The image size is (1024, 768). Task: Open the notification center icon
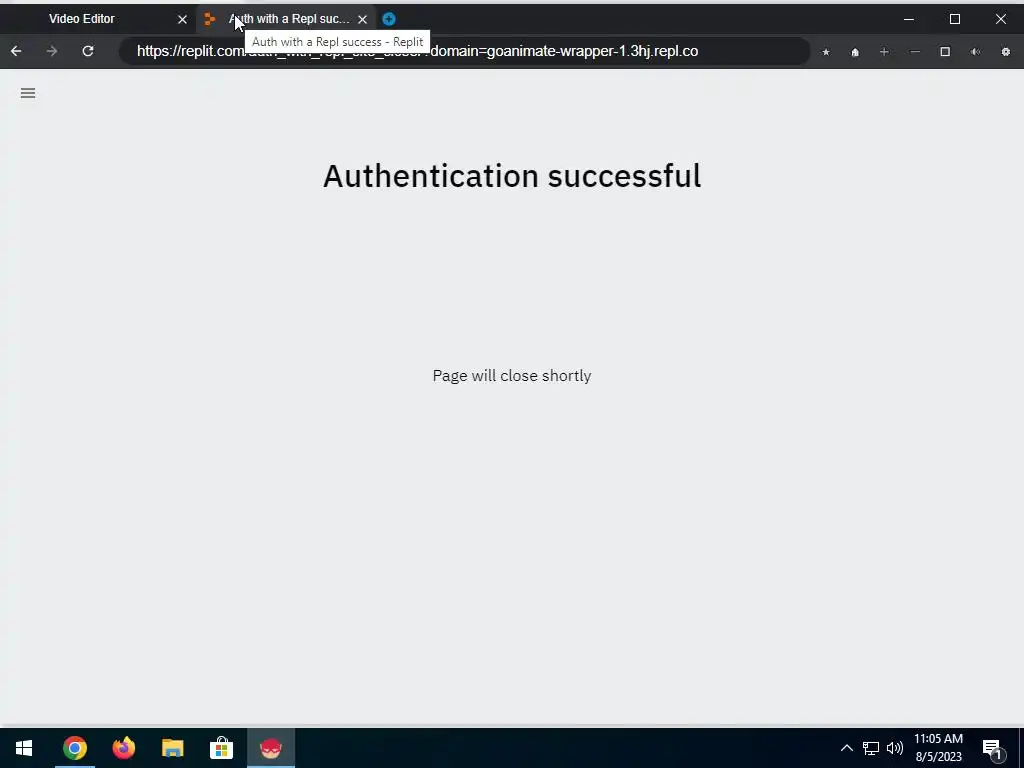(993, 749)
